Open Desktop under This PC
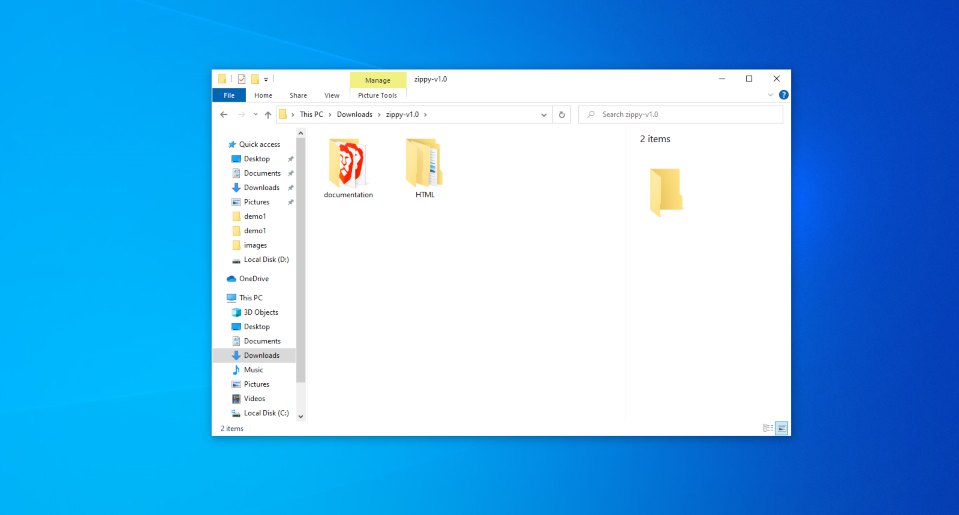This screenshot has height=515, width=959. coord(256,327)
